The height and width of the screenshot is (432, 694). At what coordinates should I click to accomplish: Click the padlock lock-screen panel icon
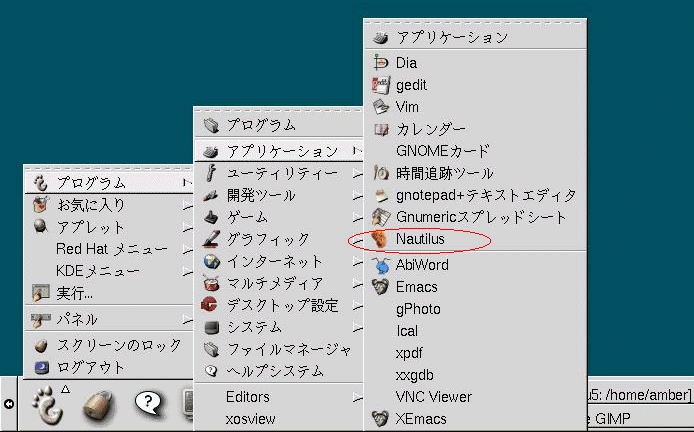[98, 405]
